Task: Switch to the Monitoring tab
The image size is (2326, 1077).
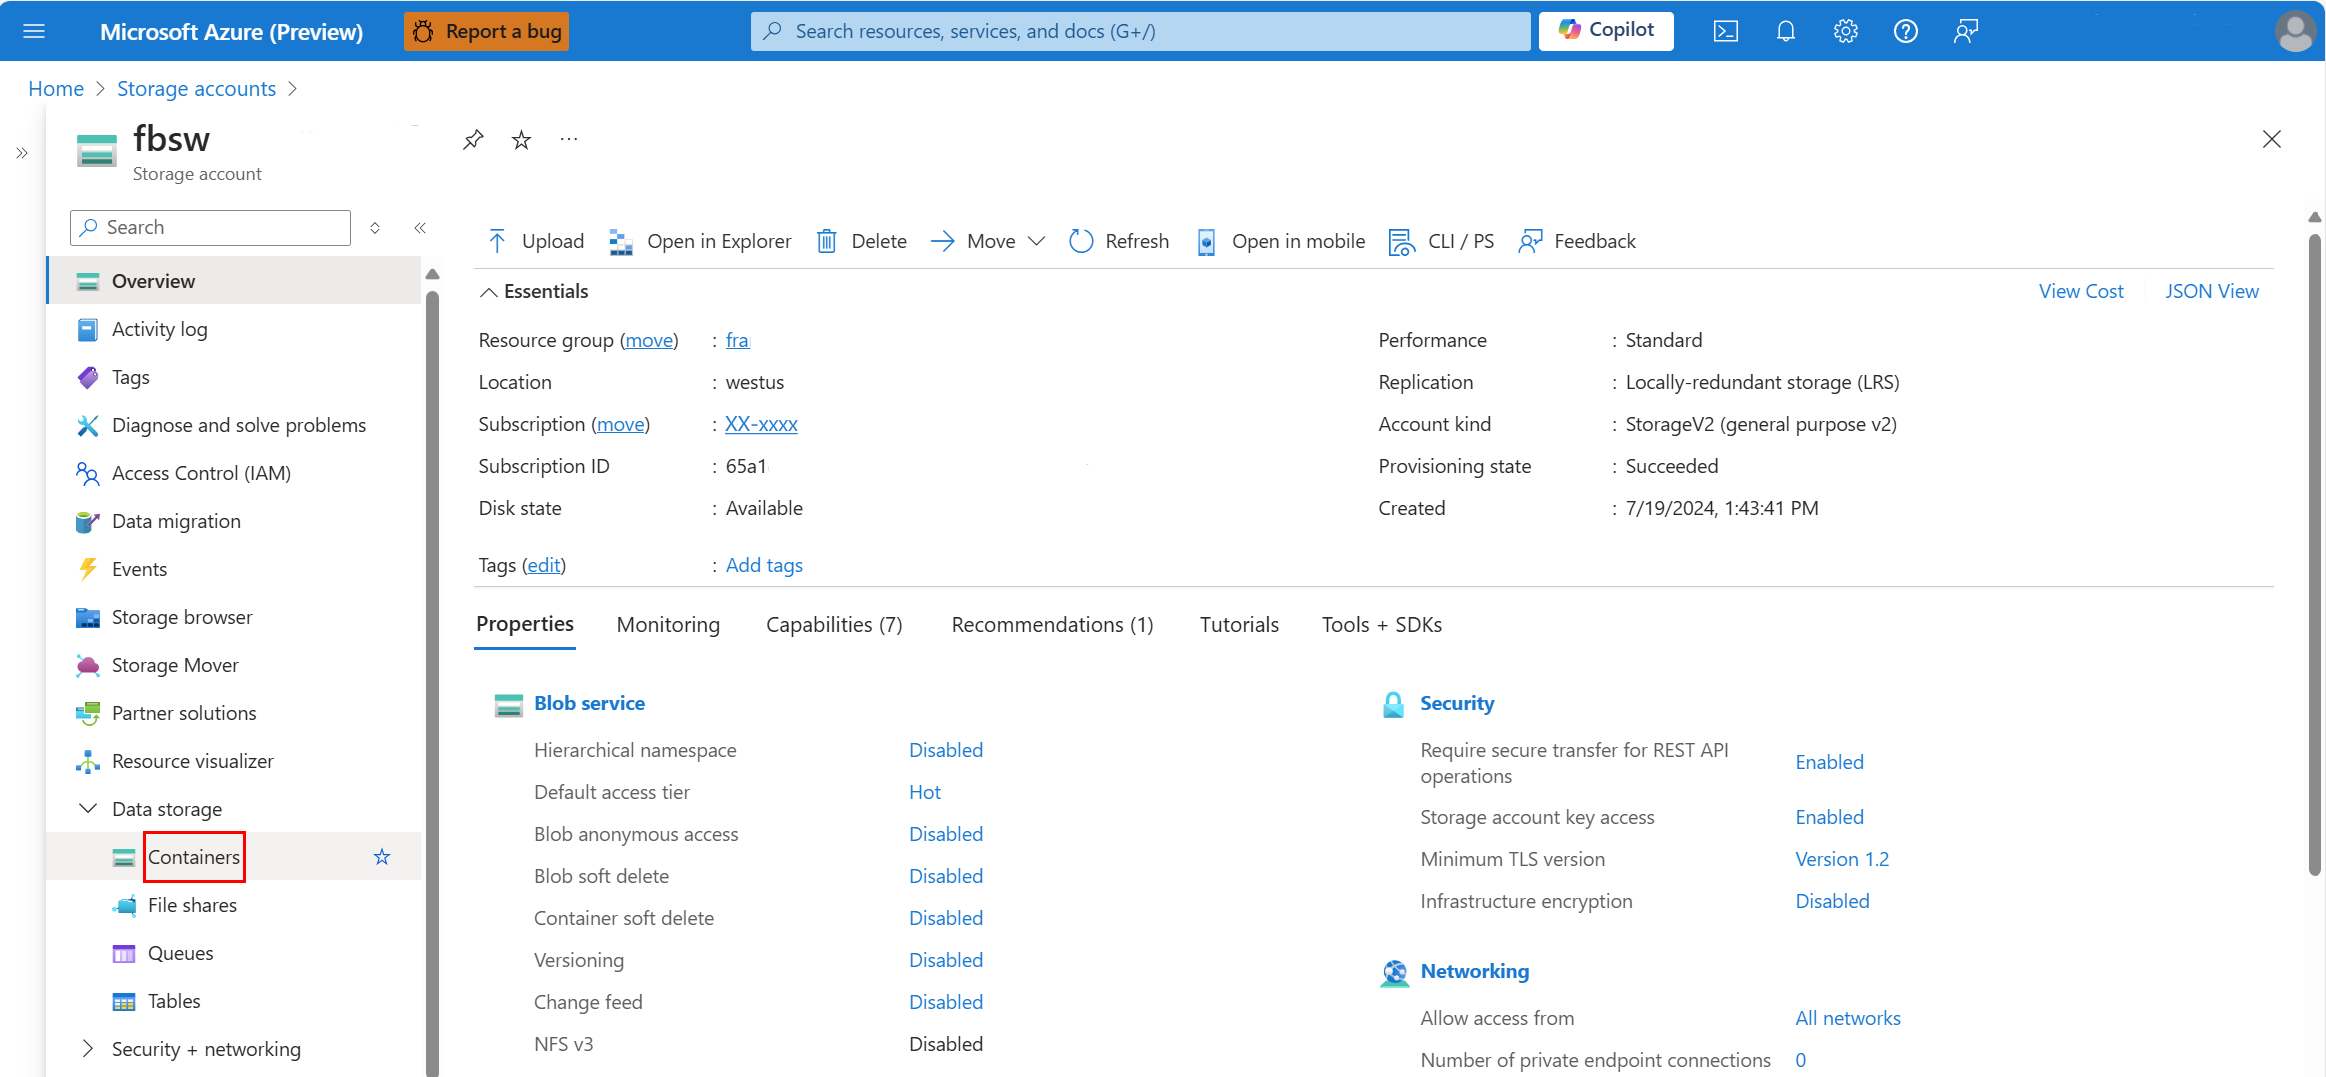Action: click(668, 625)
